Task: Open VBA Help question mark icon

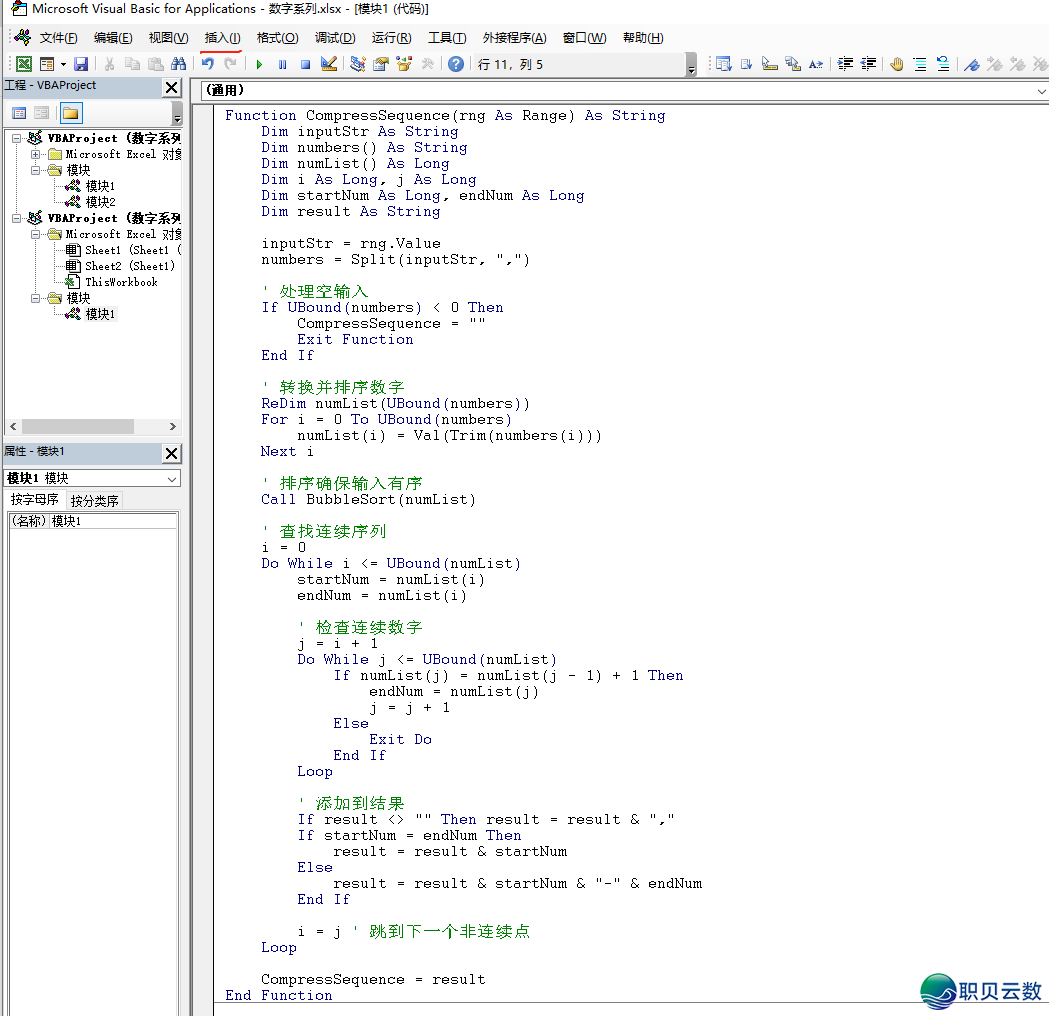Action: pyautogui.click(x=456, y=64)
